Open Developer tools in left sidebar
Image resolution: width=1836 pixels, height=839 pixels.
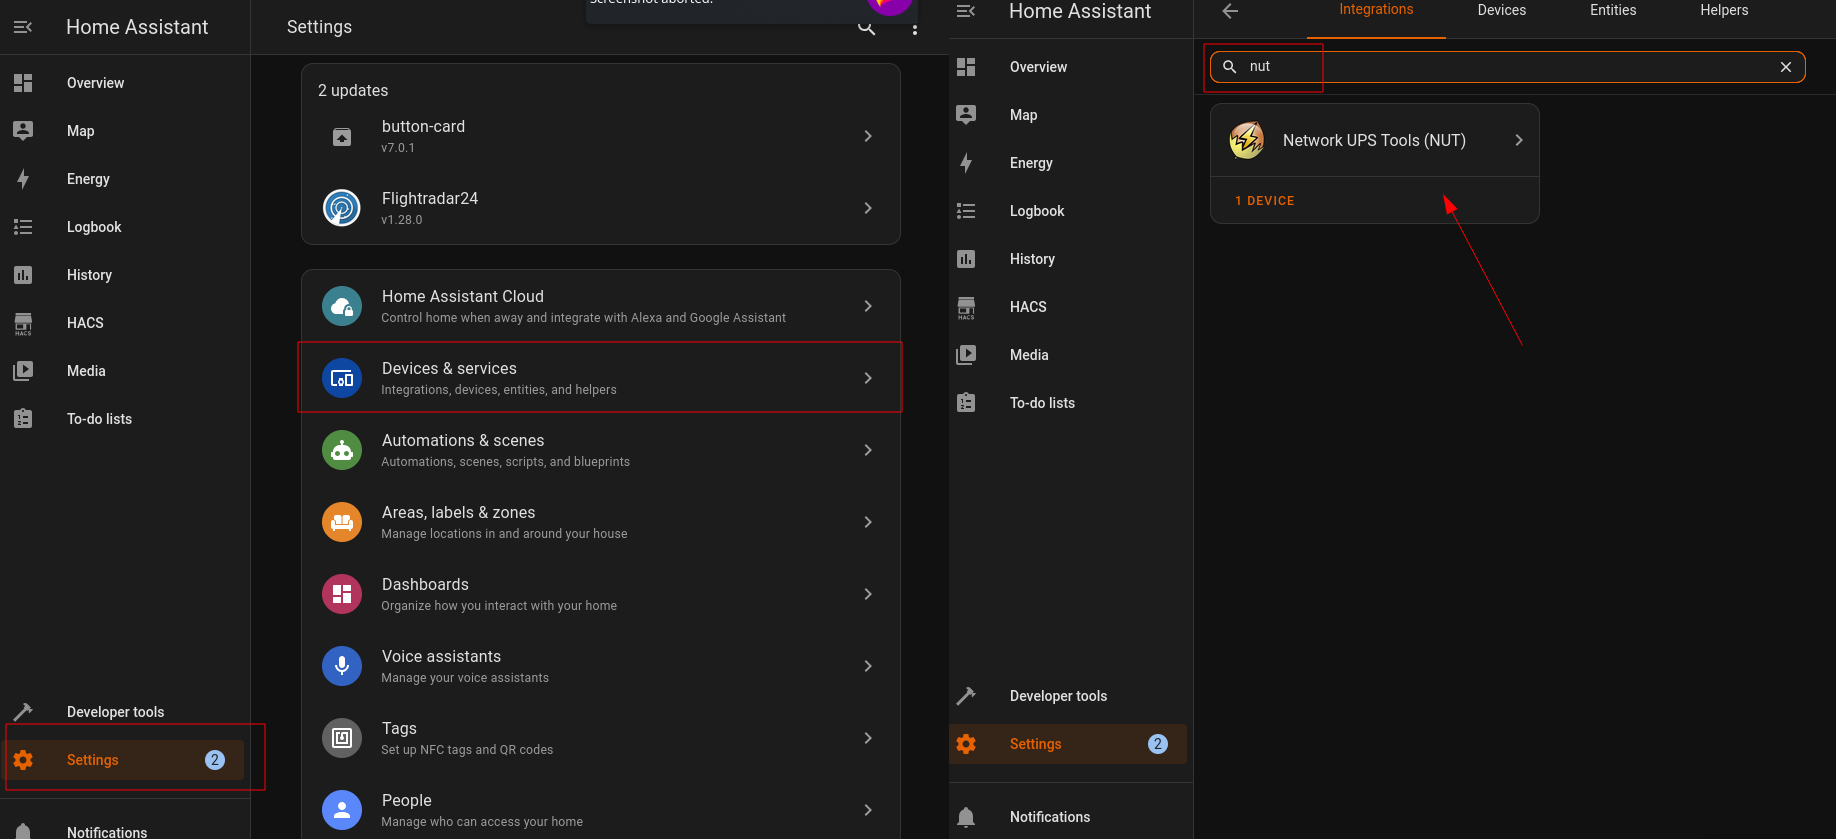pyautogui.click(x=125, y=712)
